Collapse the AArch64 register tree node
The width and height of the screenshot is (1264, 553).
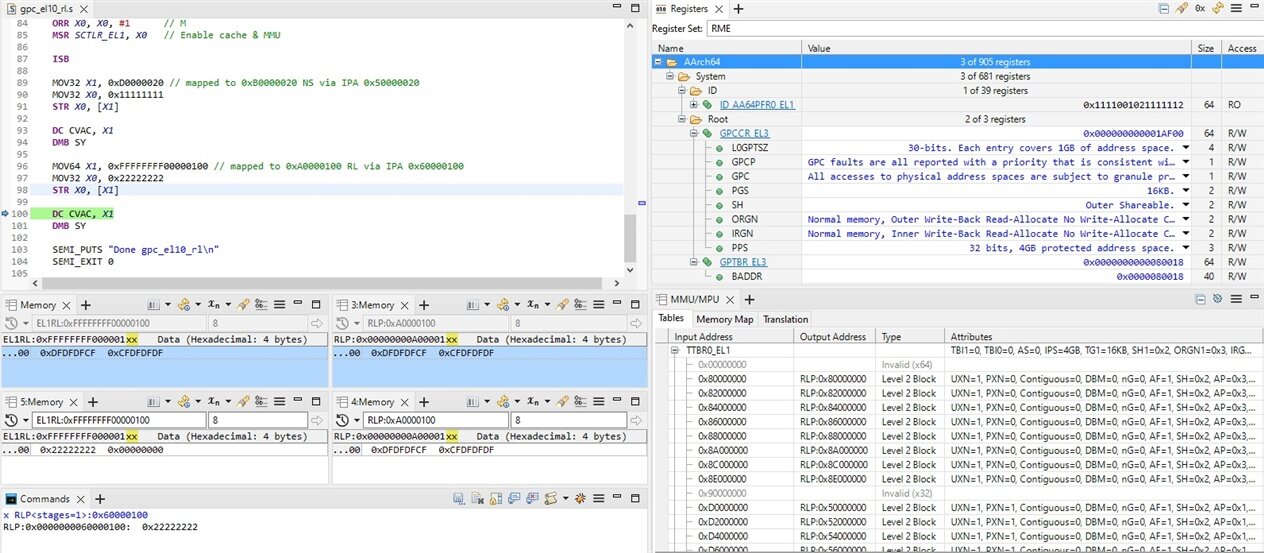(x=659, y=62)
